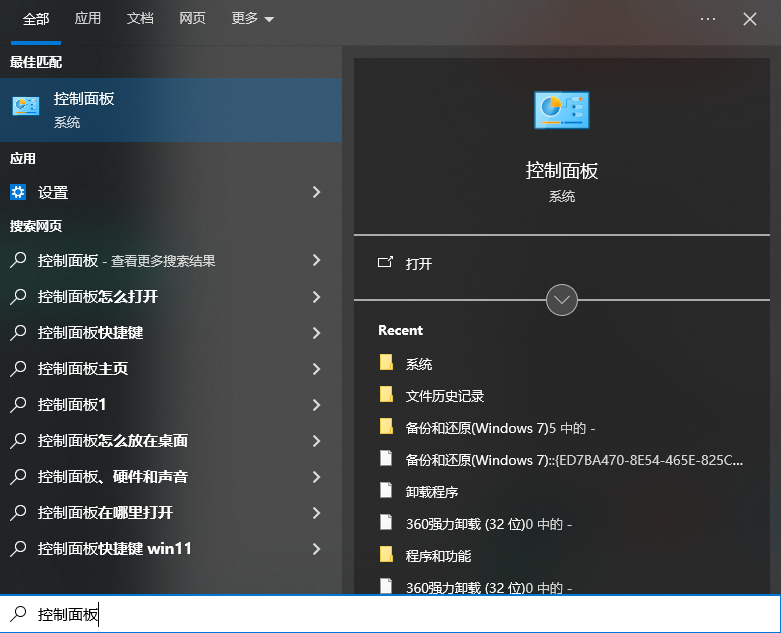This screenshot has width=781, height=633.
Task: Open 设置 app result
Action: pos(171,192)
